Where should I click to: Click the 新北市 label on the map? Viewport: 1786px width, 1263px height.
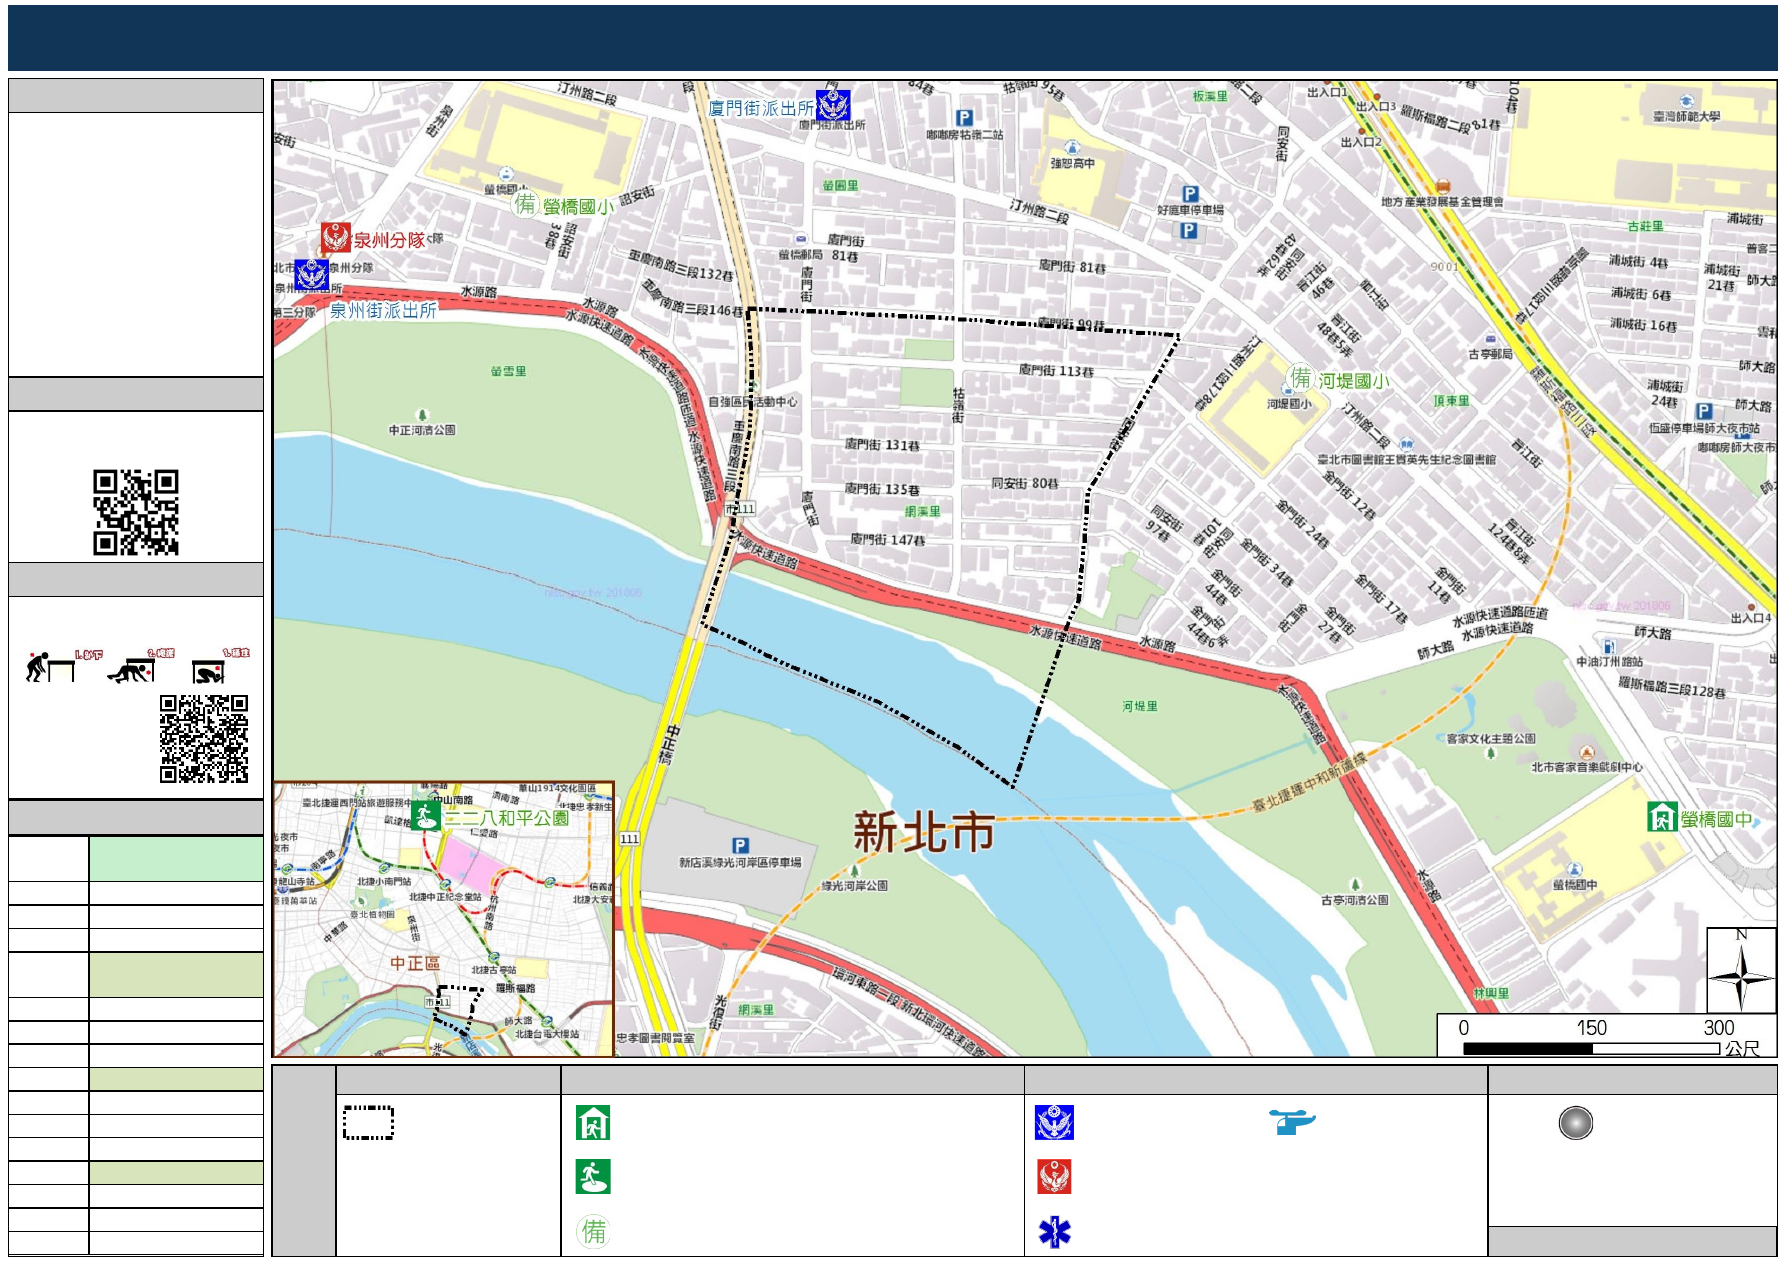(924, 831)
